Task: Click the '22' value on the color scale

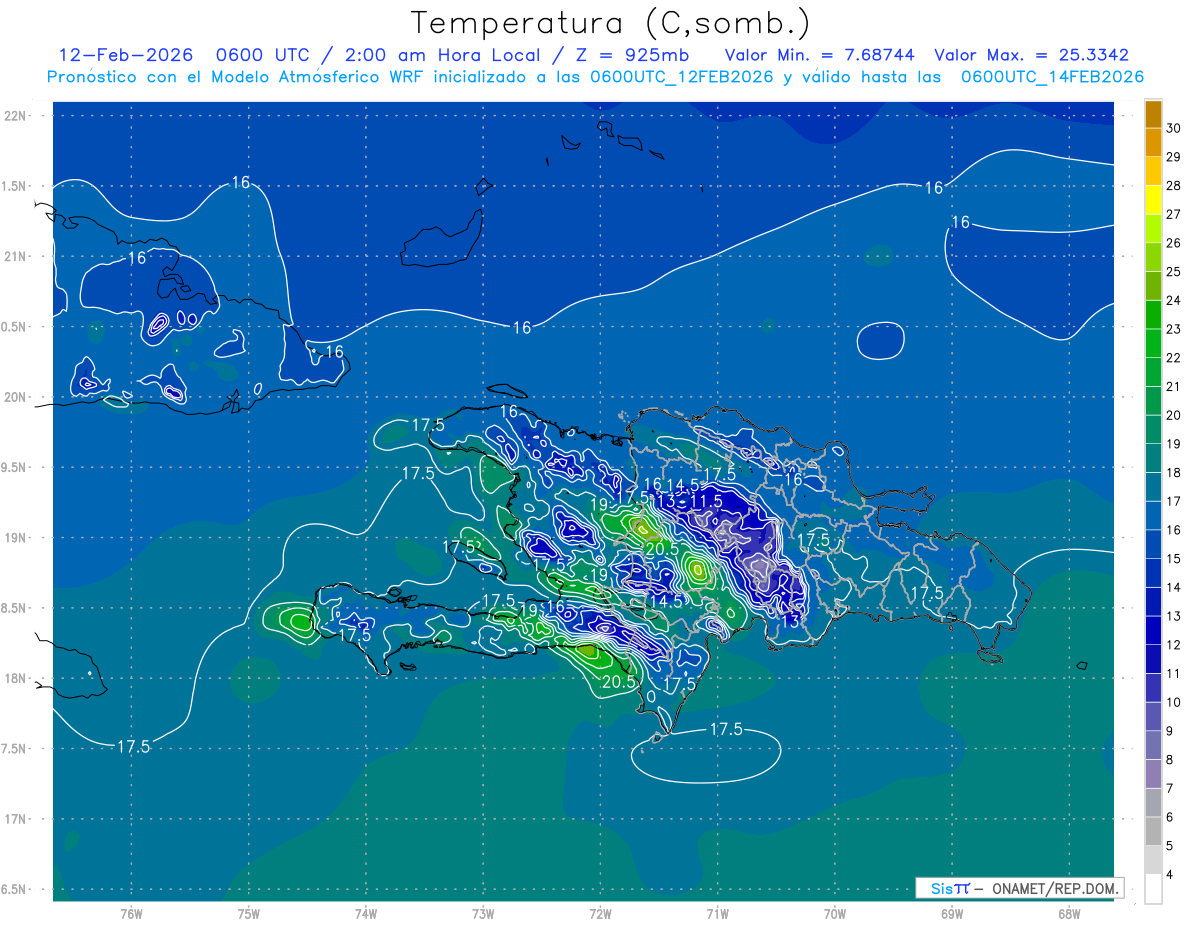Action: coord(1174,358)
